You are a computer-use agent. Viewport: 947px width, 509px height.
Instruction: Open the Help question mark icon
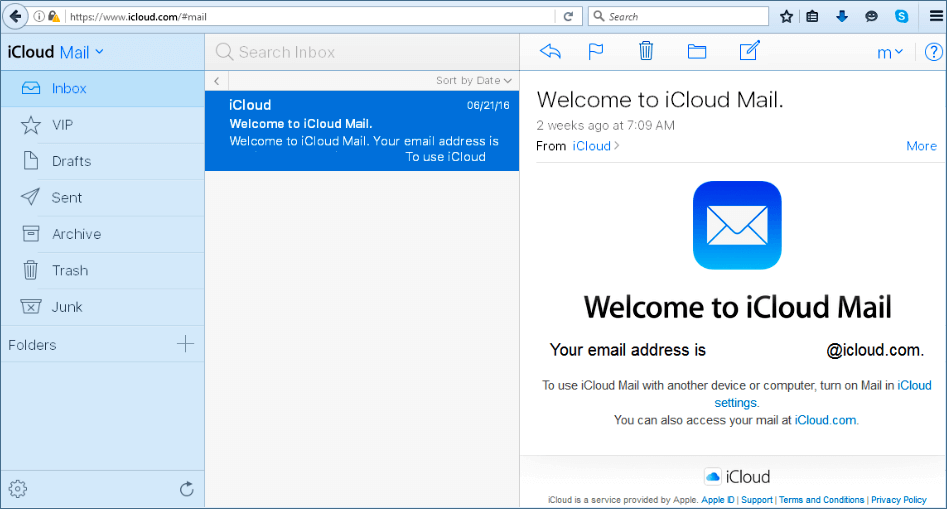[934, 53]
